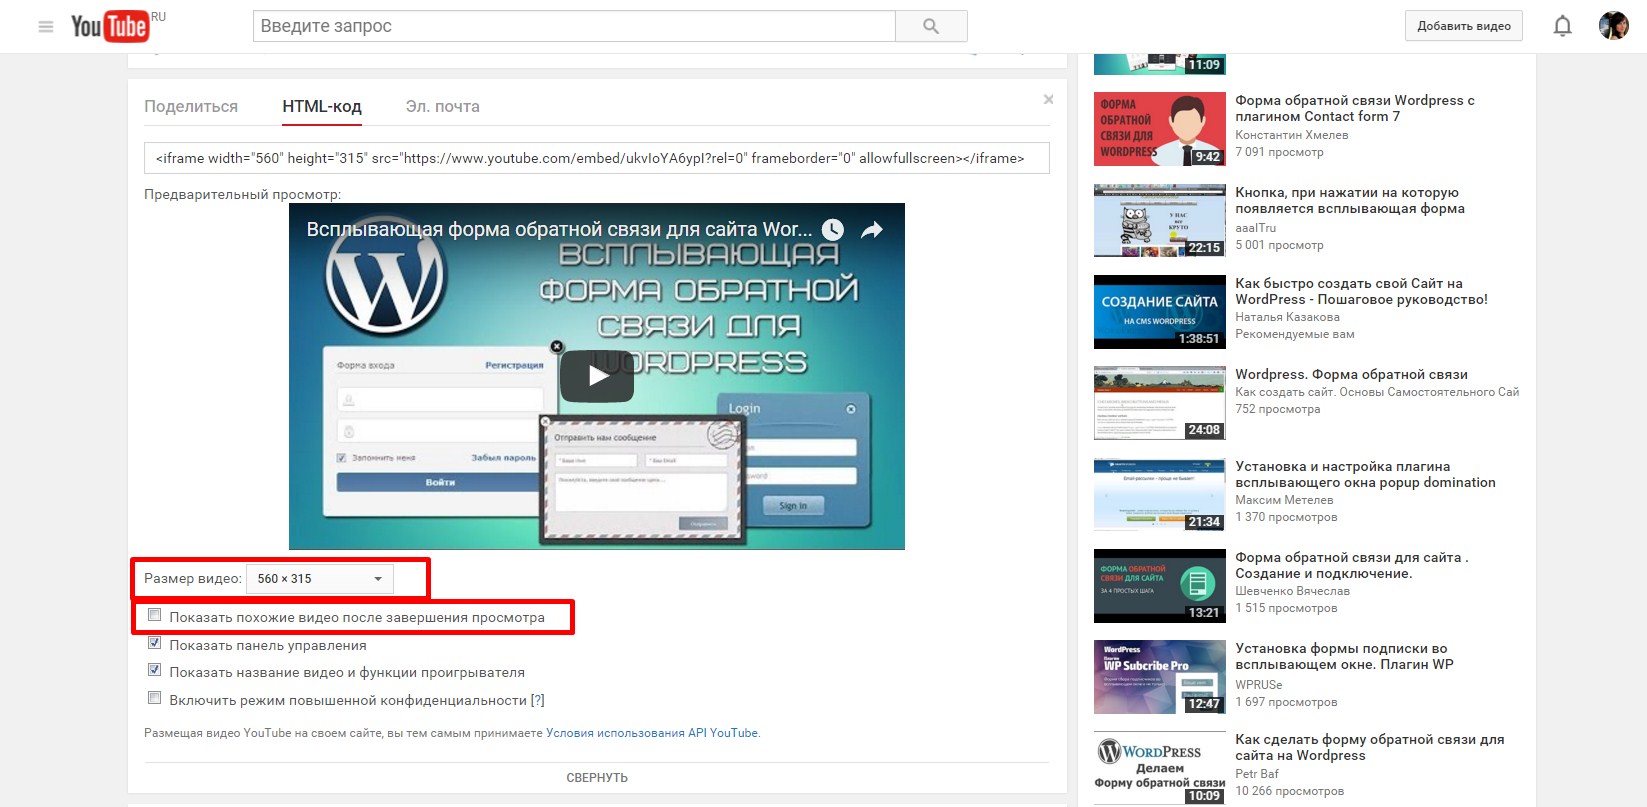Click the '7 091 просмотр' view count

(x=1279, y=152)
